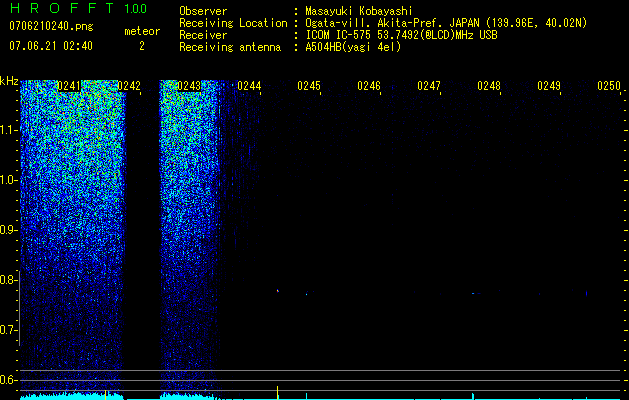Viewport: 629px width, 400px height.
Task: Click the 0.8 kHz axis label
Action: coord(8,280)
